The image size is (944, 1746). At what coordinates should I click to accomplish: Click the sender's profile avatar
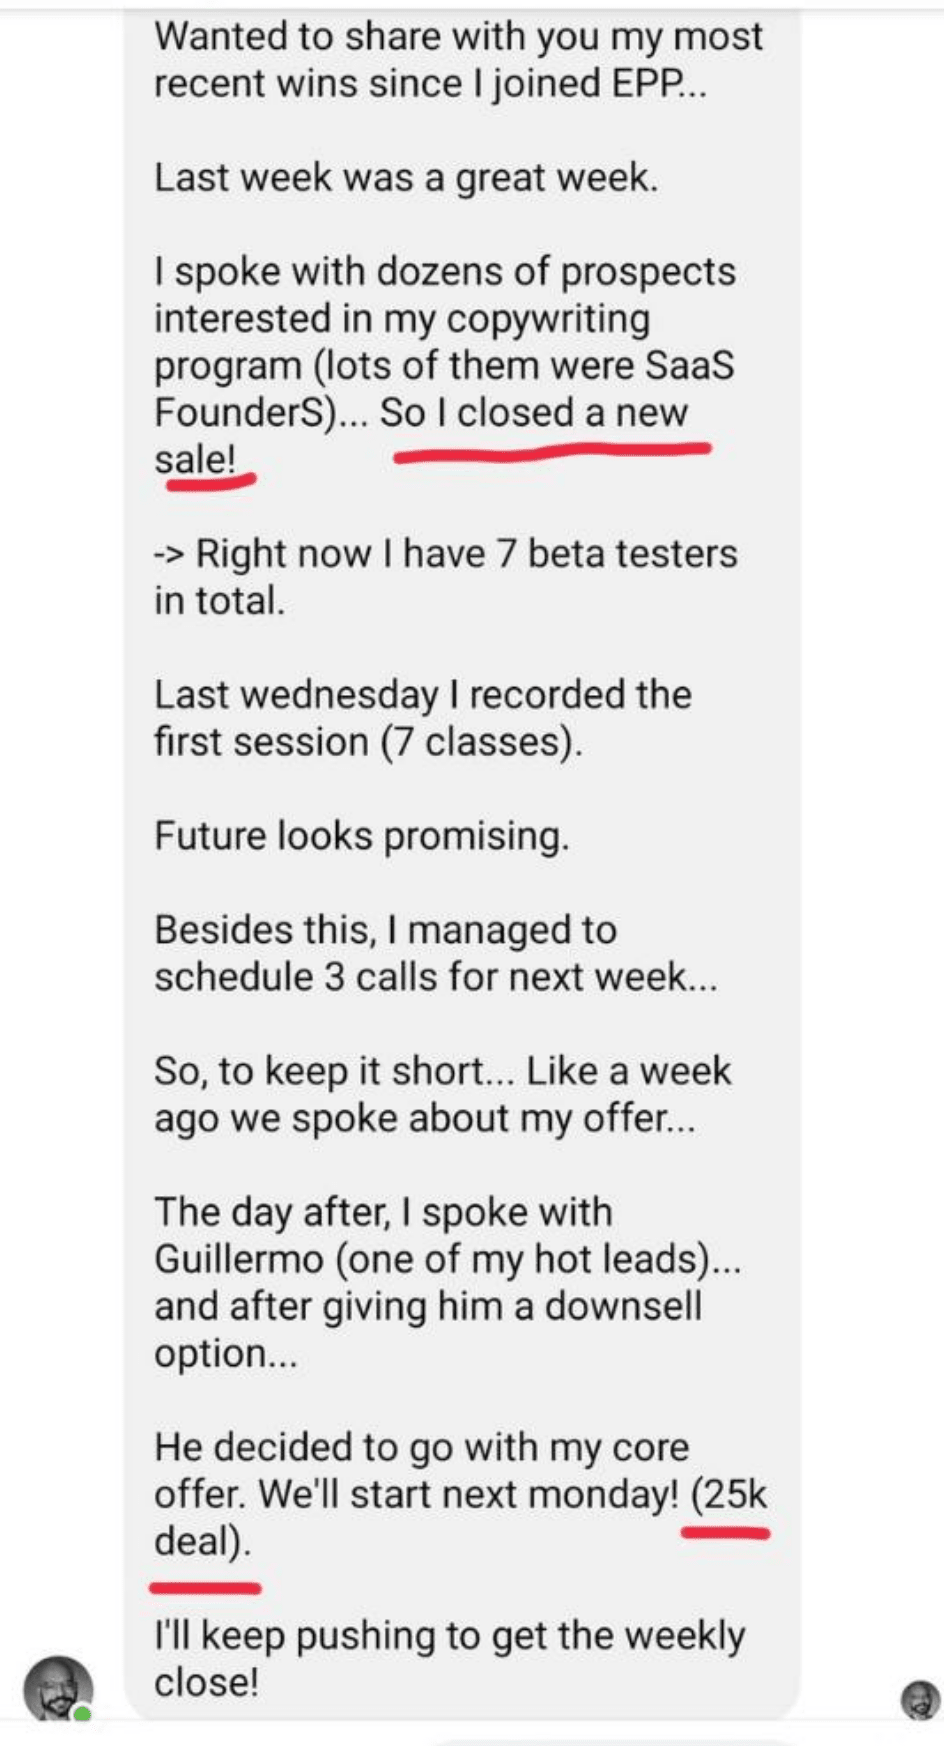pyautogui.click(x=58, y=1688)
